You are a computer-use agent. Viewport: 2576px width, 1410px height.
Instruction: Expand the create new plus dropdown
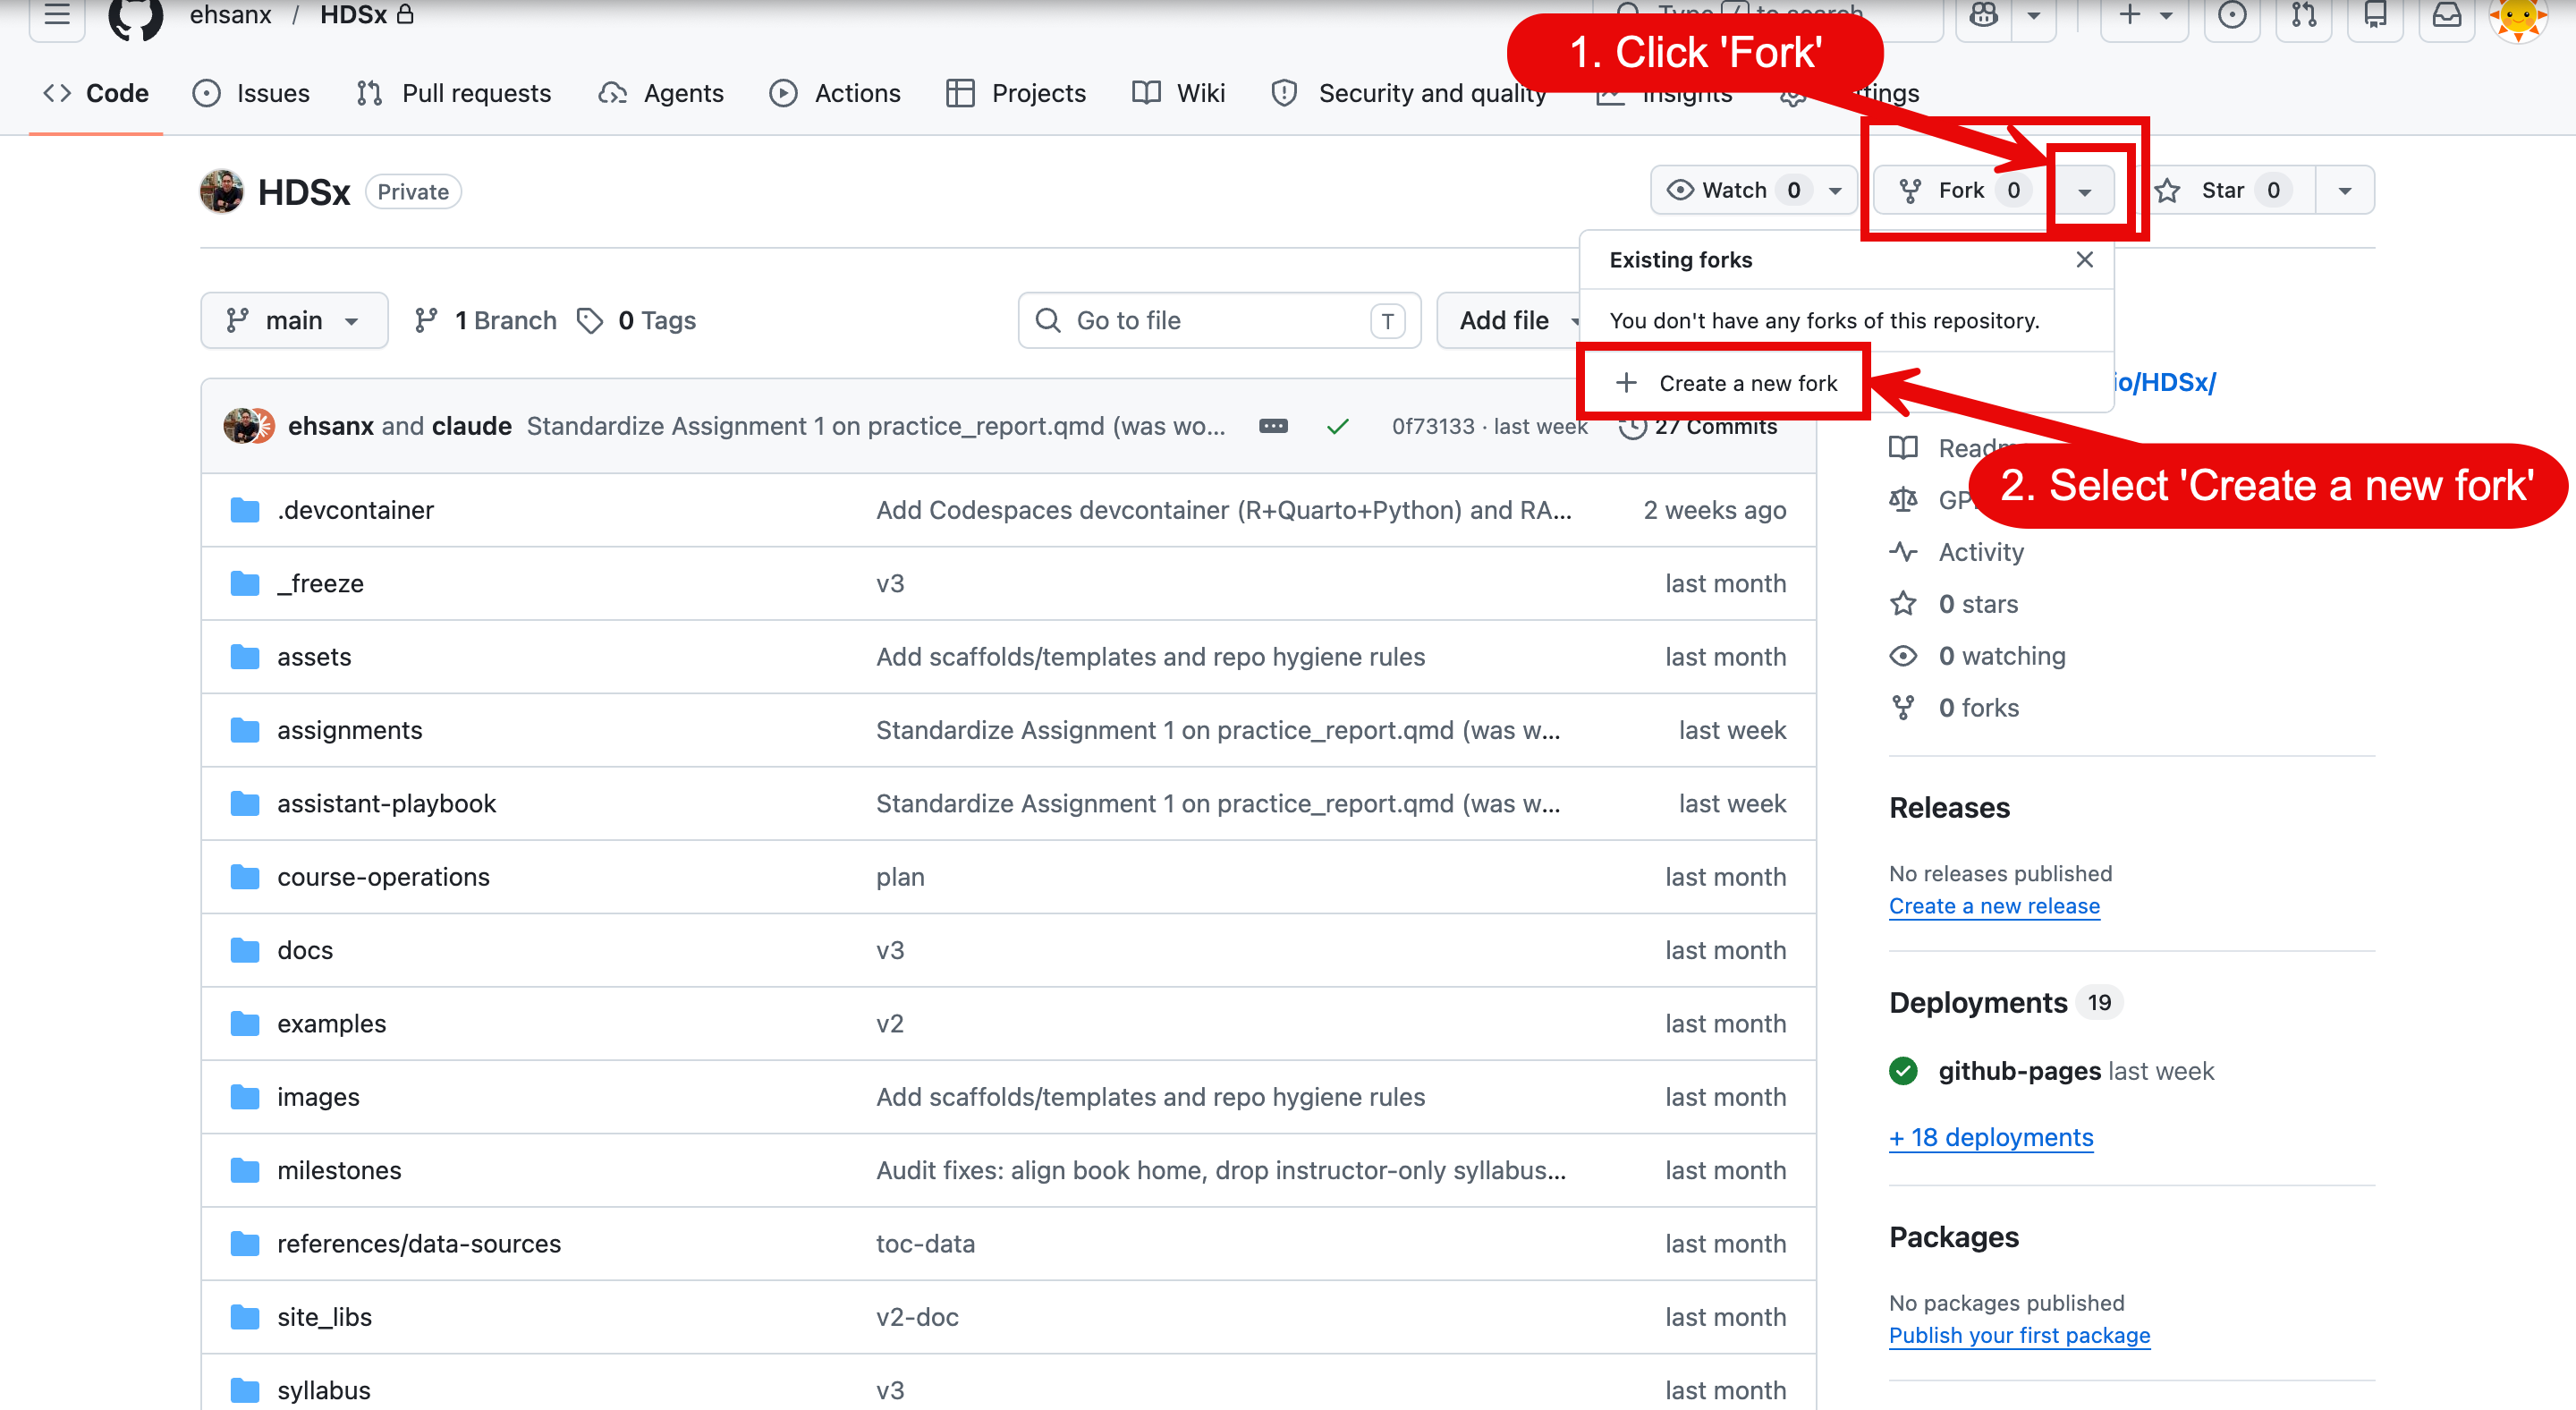click(x=2144, y=15)
